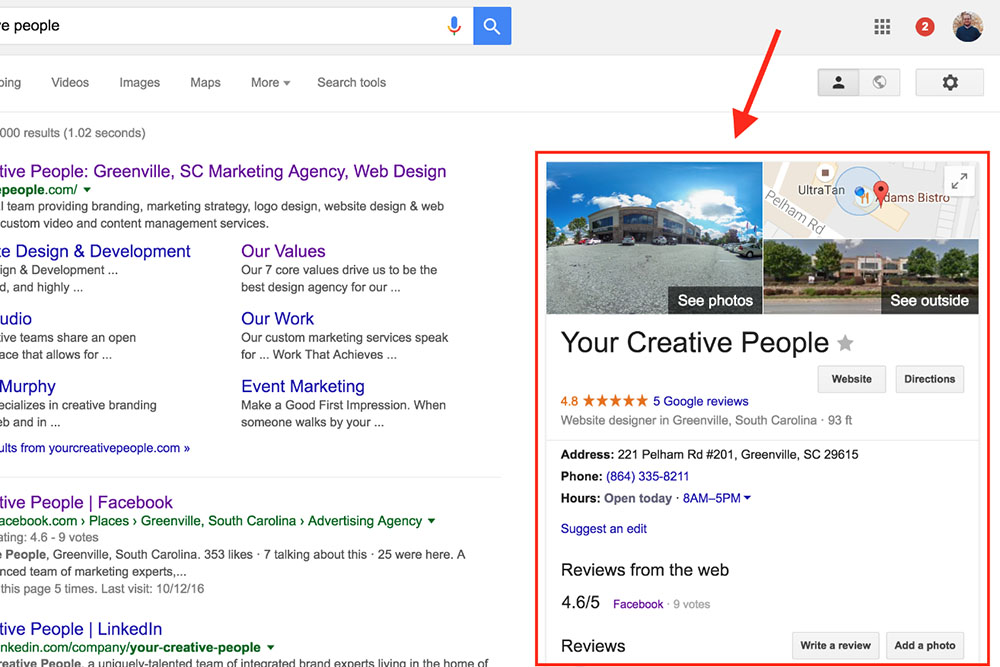Click the Your Creative People title

[x=695, y=343]
